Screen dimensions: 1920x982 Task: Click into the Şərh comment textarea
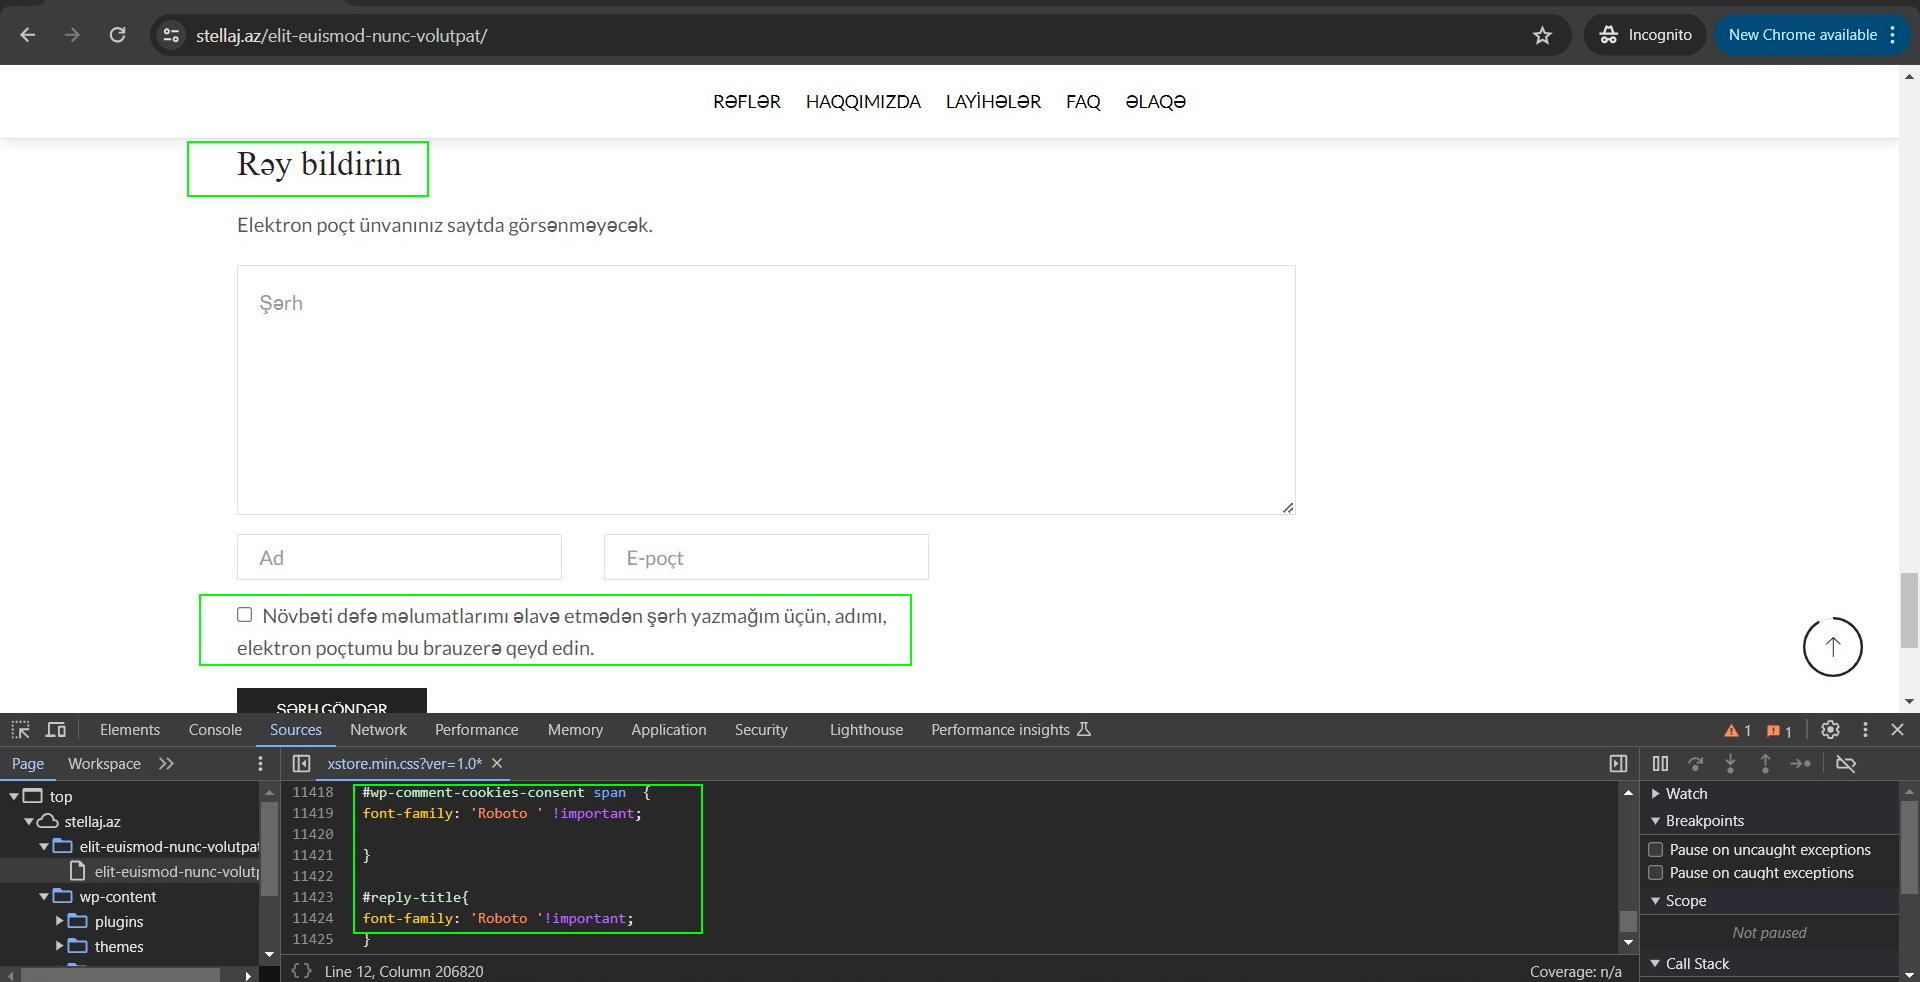point(766,390)
